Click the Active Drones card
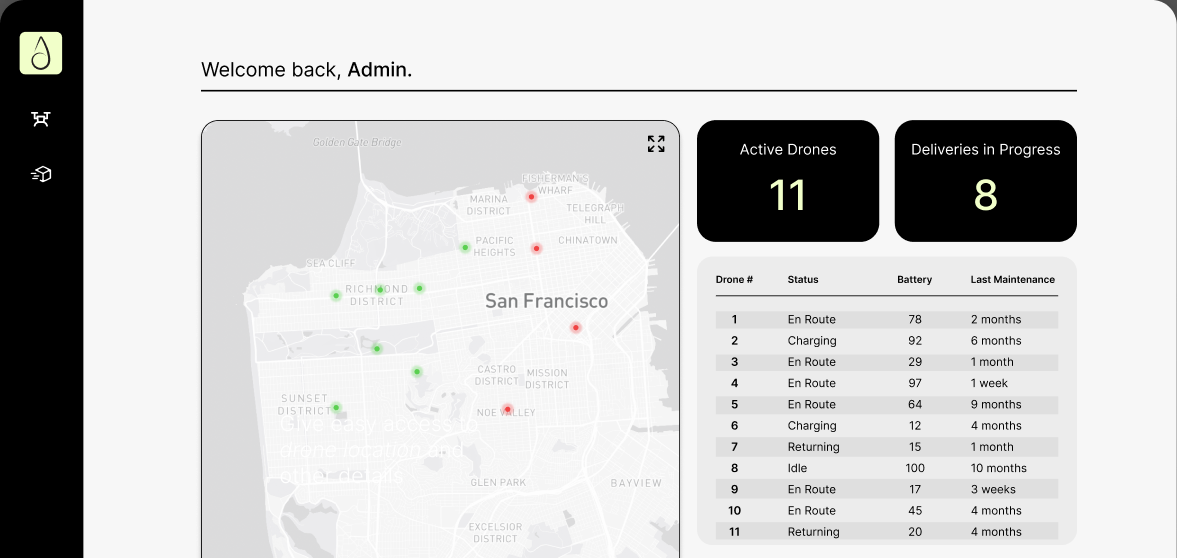Viewport: 1177px width, 558px height. [x=787, y=181]
